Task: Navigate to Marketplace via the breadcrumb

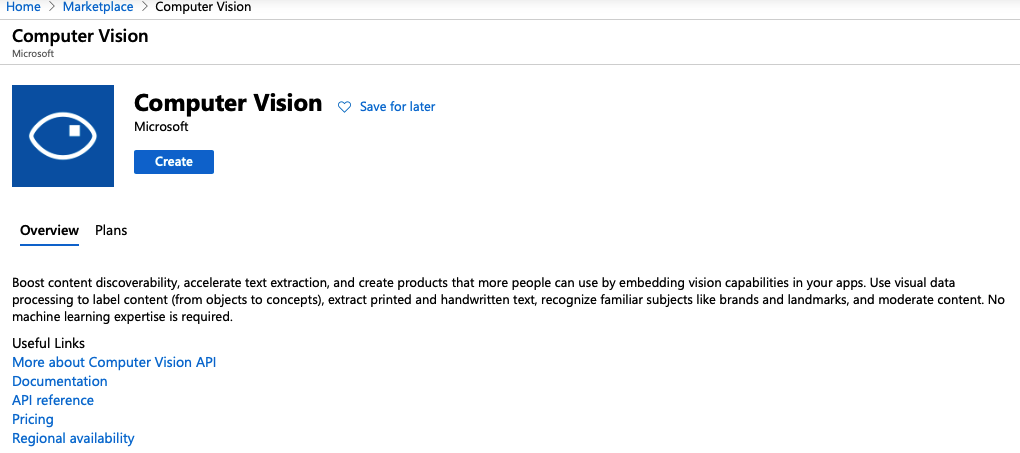Action: pyautogui.click(x=97, y=7)
